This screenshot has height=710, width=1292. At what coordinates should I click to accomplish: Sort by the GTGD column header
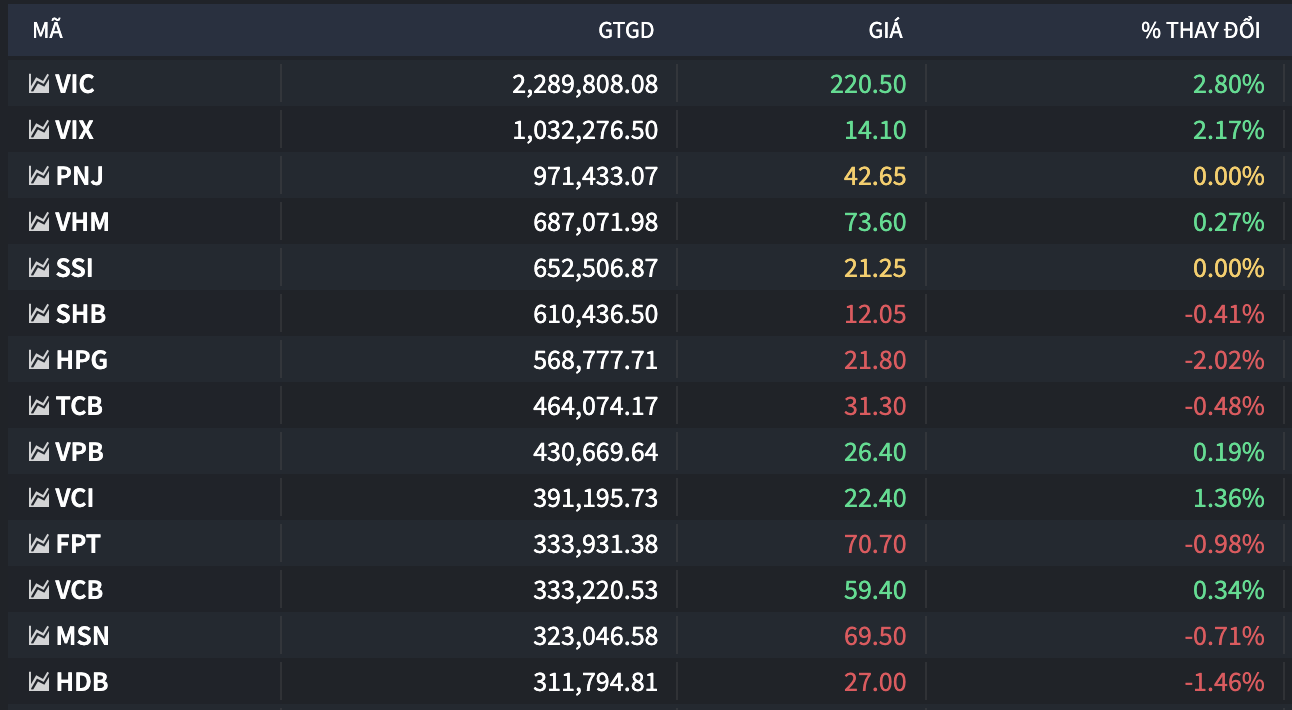[626, 30]
